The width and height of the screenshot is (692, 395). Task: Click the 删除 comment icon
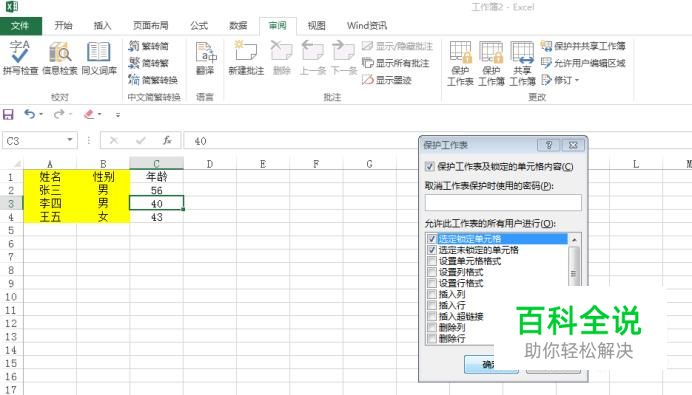coord(282,57)
